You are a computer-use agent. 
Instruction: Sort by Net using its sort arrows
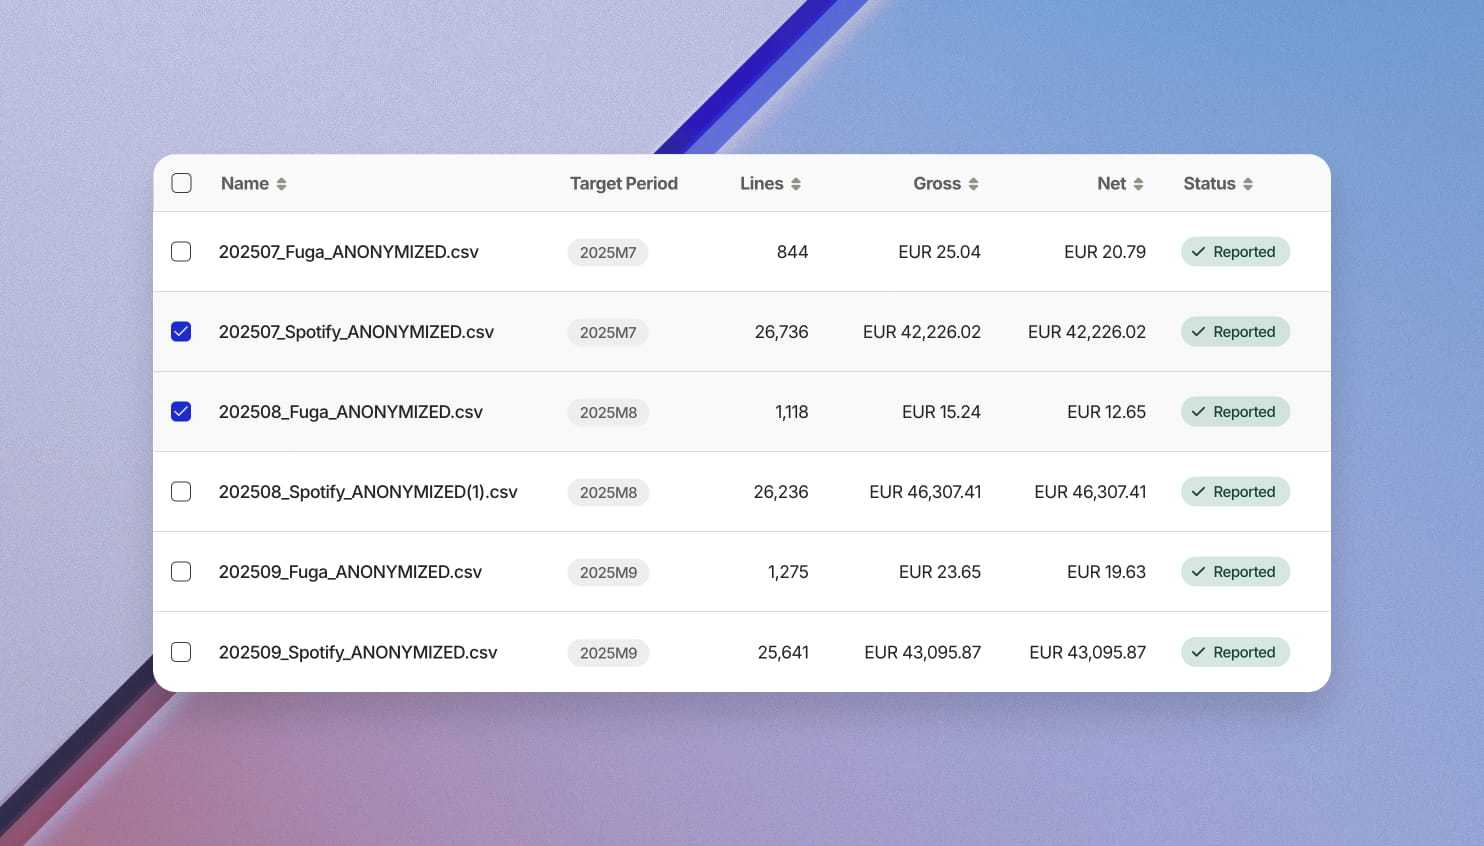pos(1138,184)
